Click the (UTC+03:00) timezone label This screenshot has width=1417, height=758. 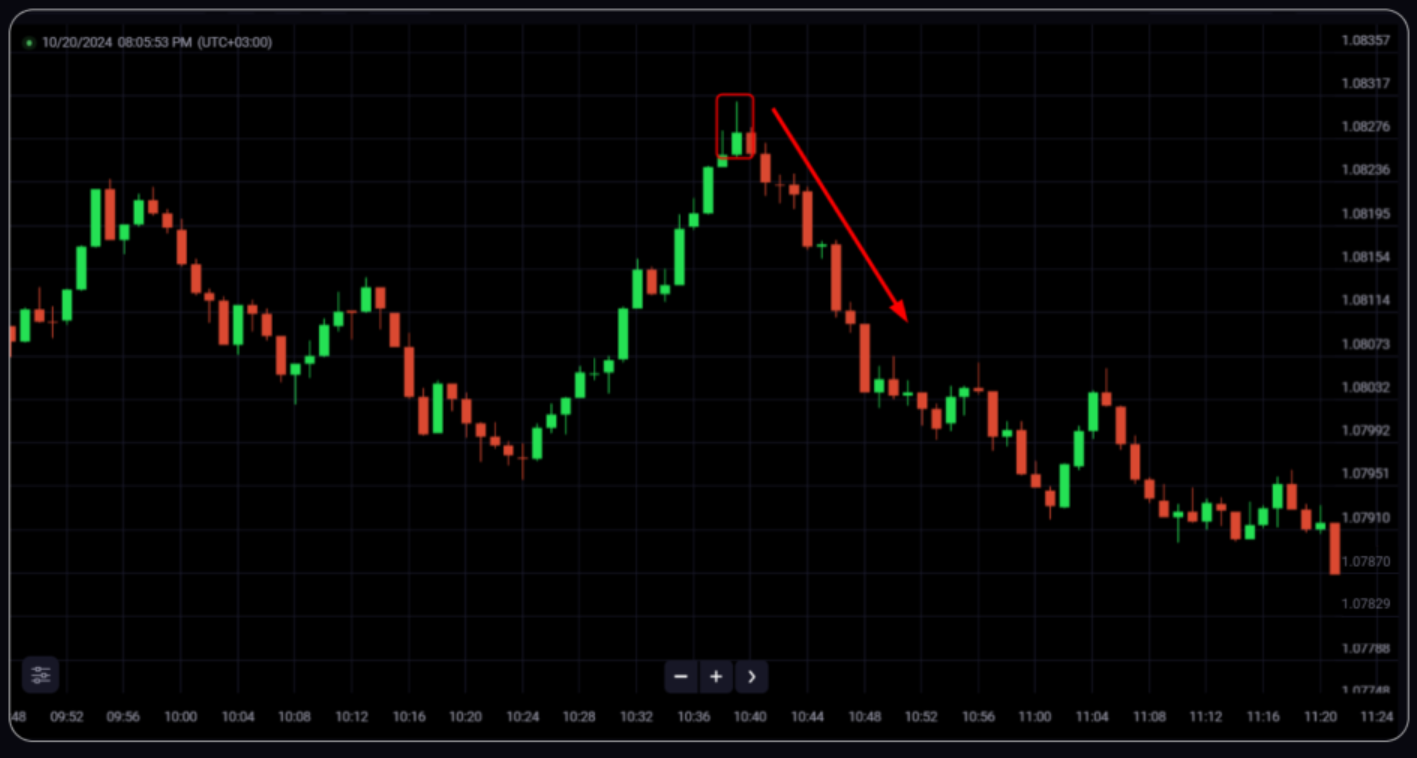point(234,43)
